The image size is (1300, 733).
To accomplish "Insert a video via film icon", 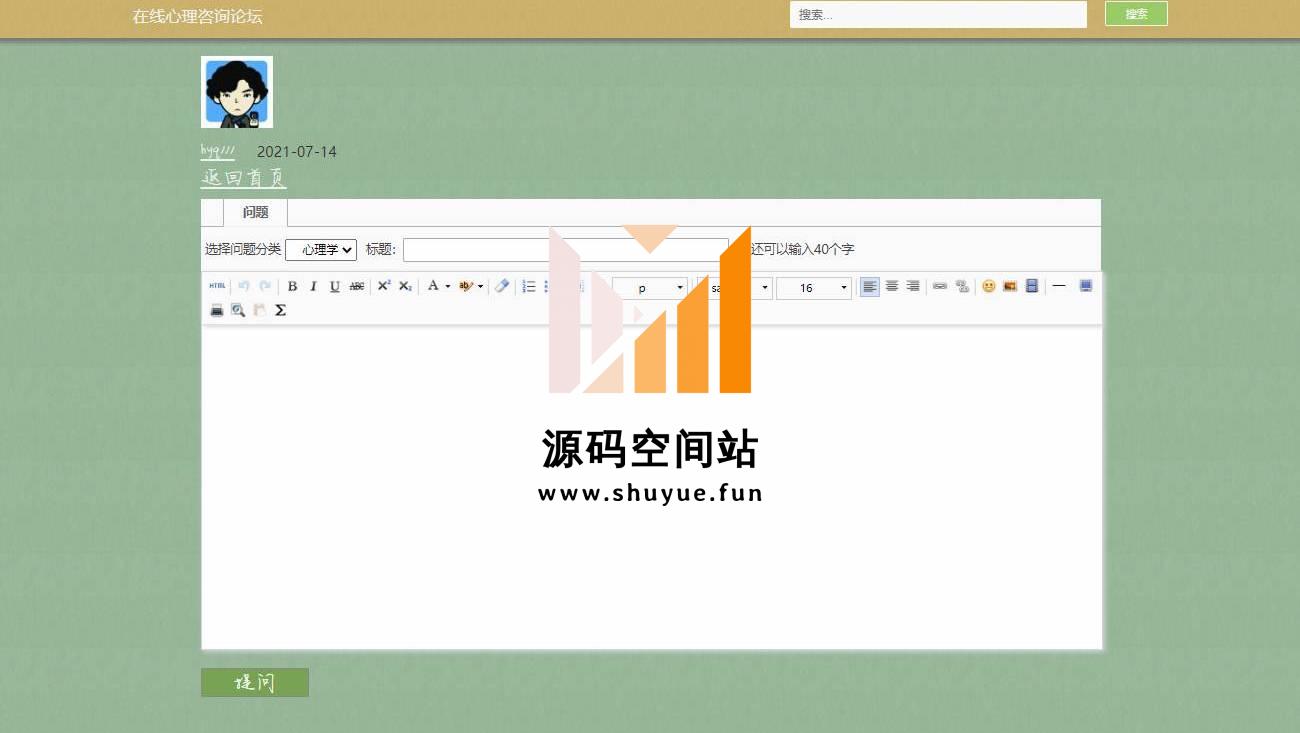I will (1032, 287).
